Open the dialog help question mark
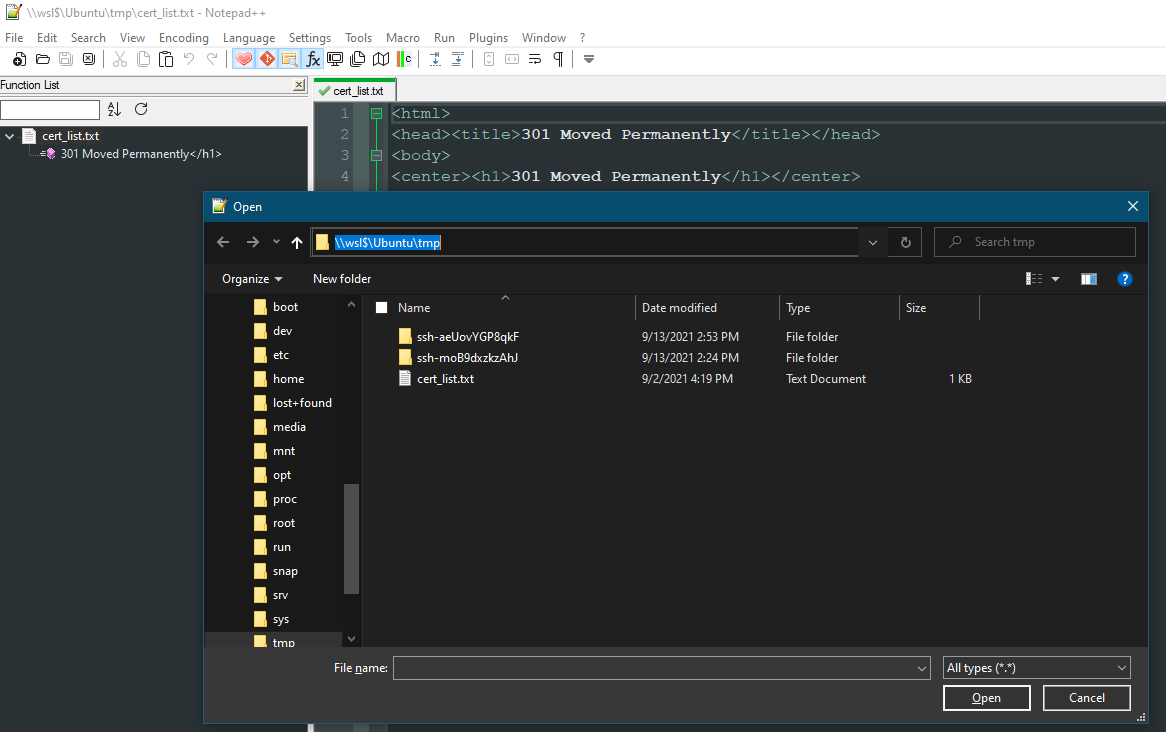 (1124, 279)
